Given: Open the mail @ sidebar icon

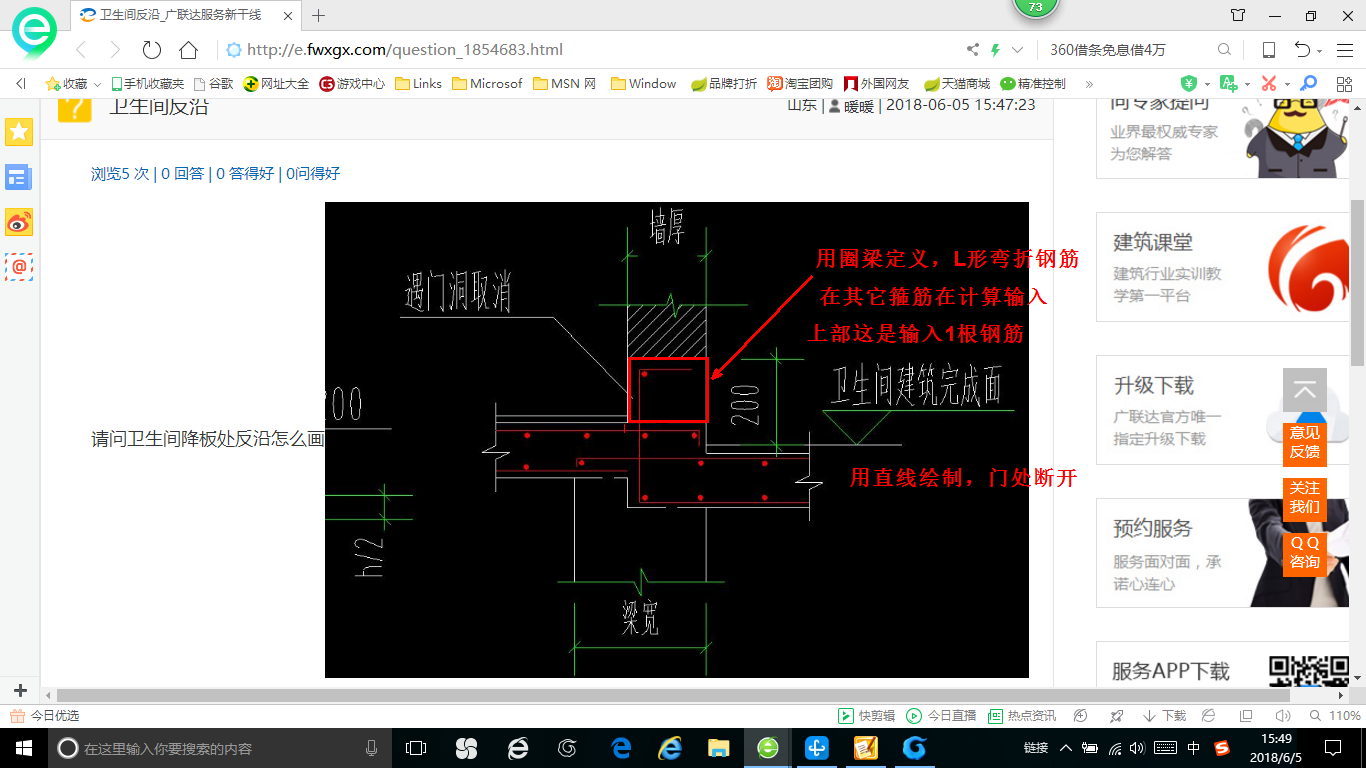Looking at the screenshot, I should pos(19,266).
